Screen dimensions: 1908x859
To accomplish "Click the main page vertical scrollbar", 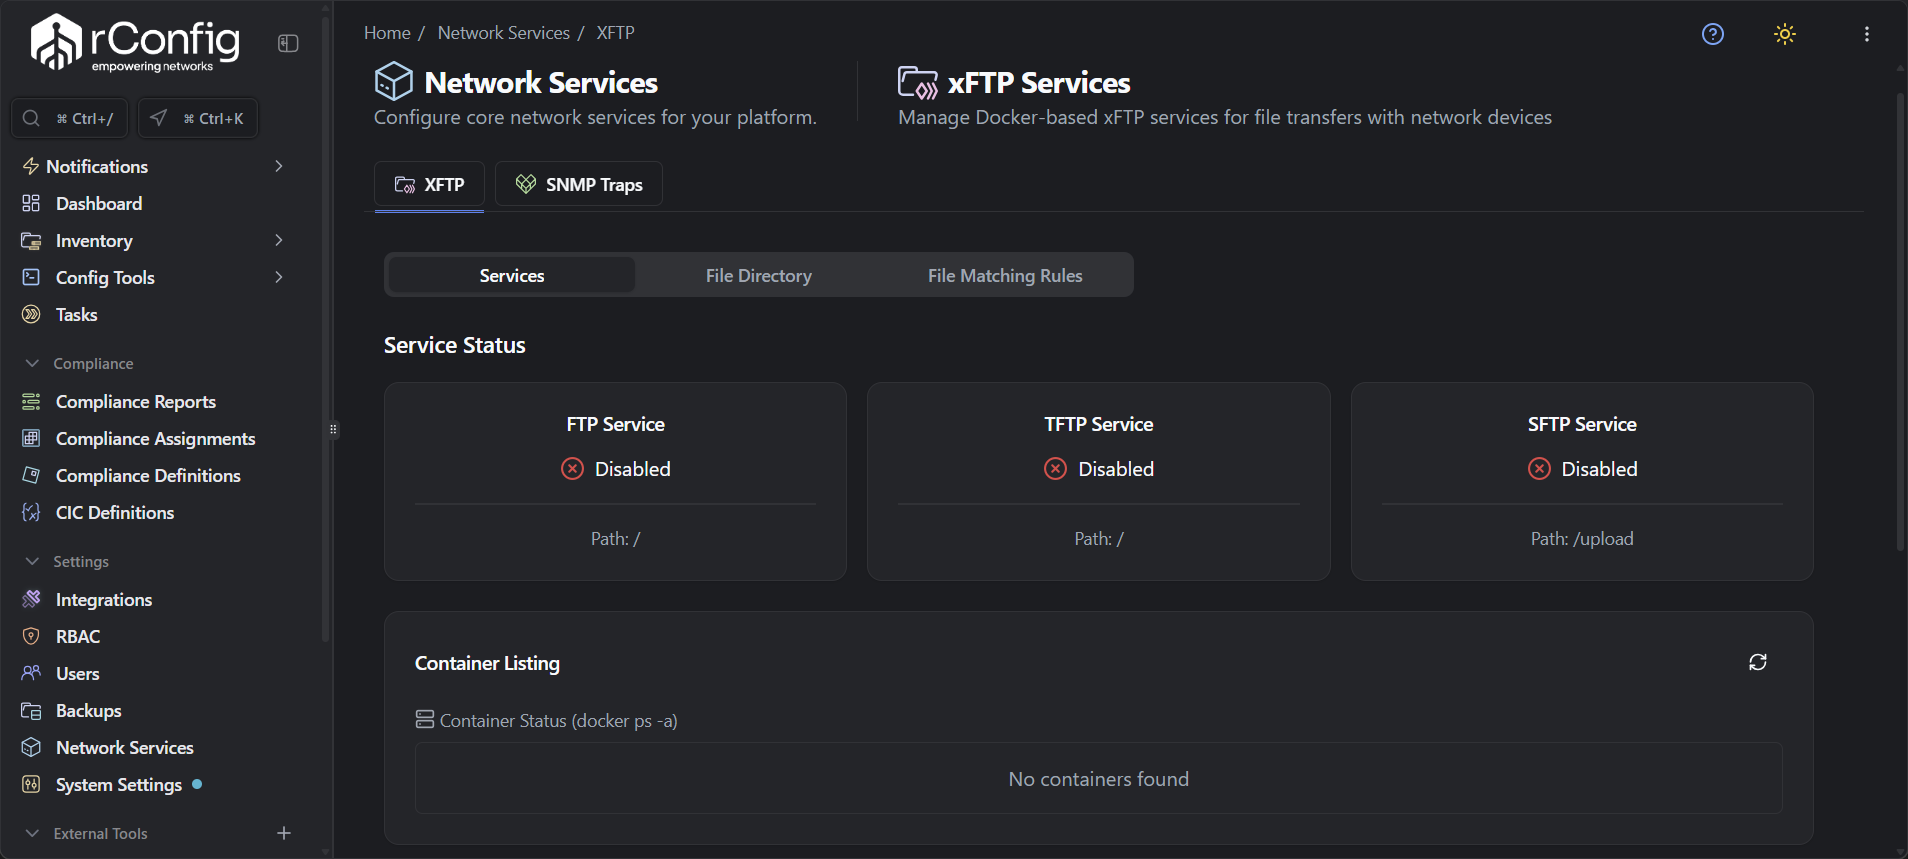I will pyautogui.click(x=1900, y=322).
